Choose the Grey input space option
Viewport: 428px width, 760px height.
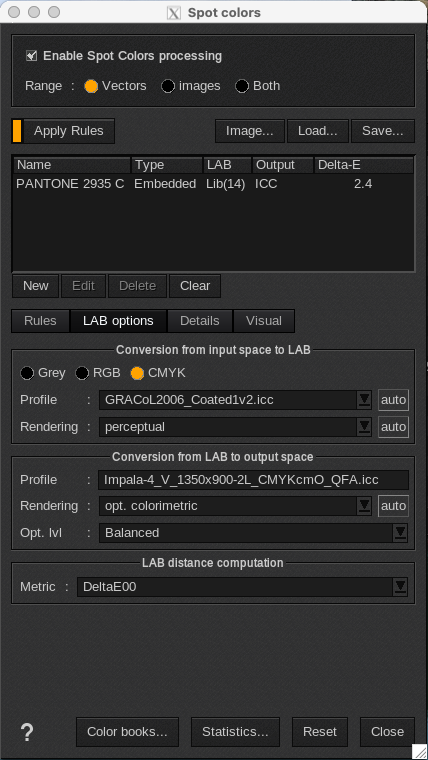click(x=27, y=373)
